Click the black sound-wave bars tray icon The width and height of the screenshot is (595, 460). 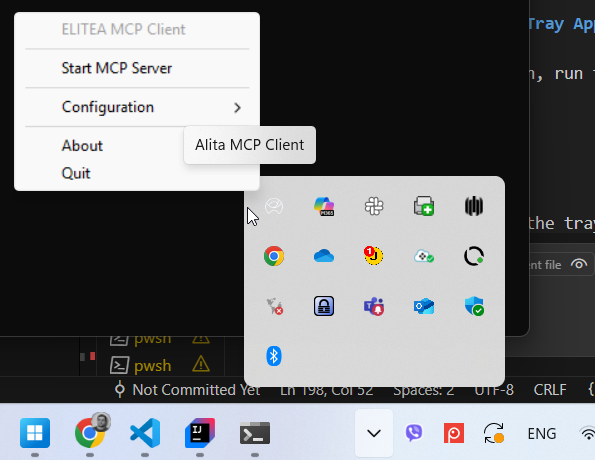point(474,206)
